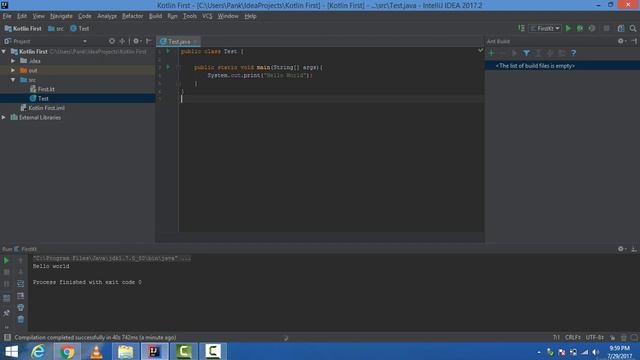Start debugging with the bug icon
Screen dimensions: 640x360
[x=580, y=28]
